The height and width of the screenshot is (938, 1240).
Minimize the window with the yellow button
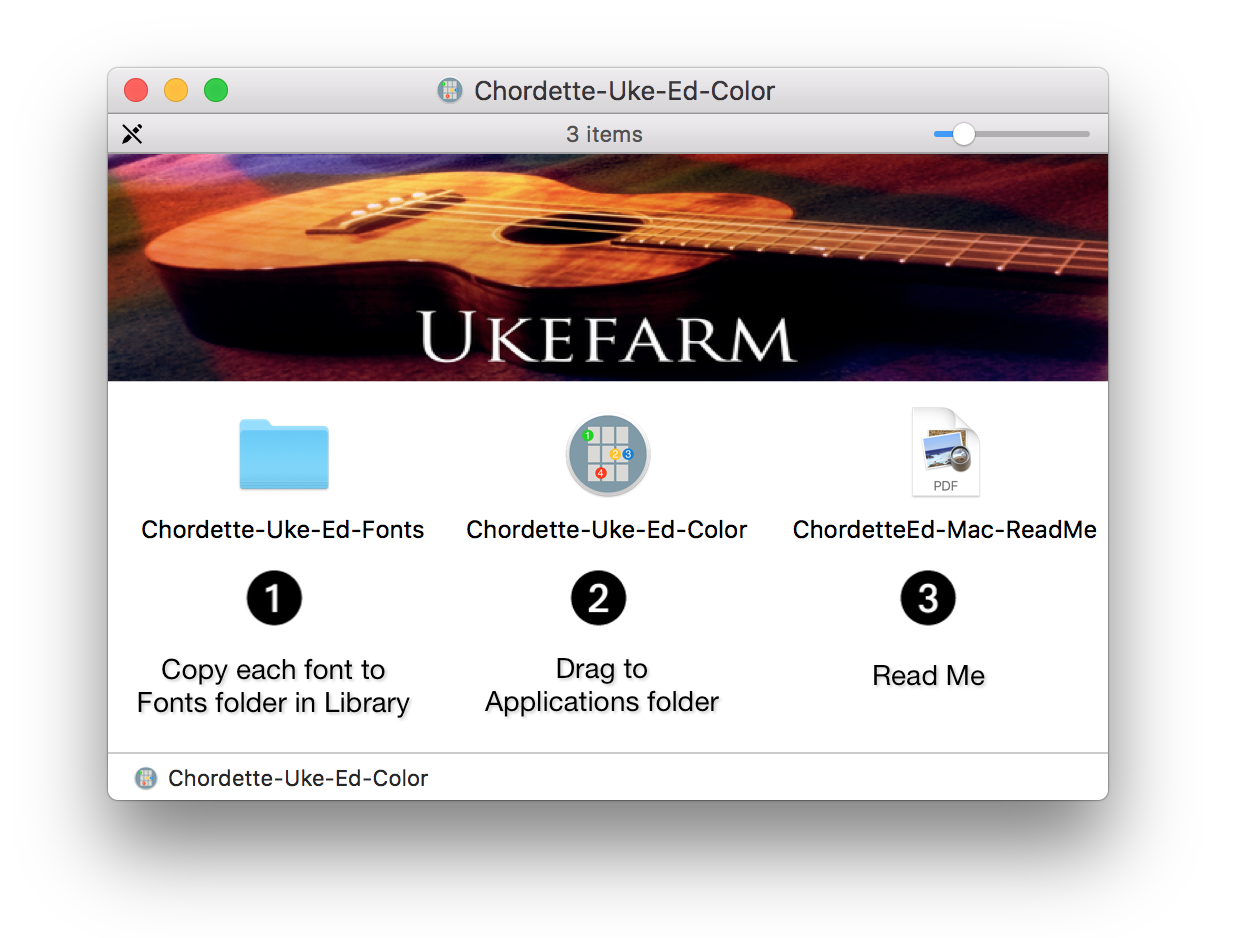point(176,90)
